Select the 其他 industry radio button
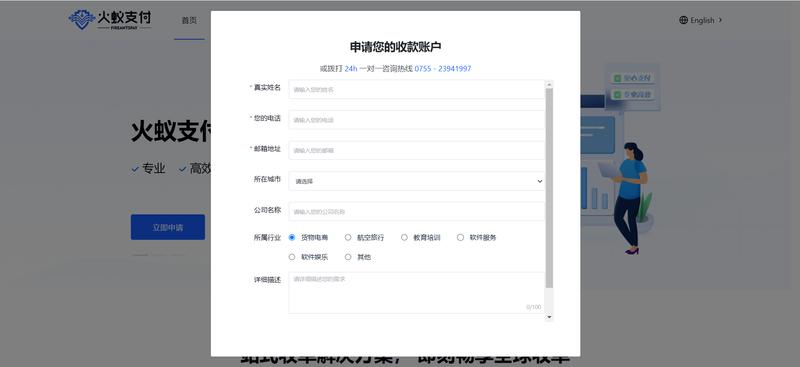The width and height of the screenshot is (800, 367). tap(348, 257)
